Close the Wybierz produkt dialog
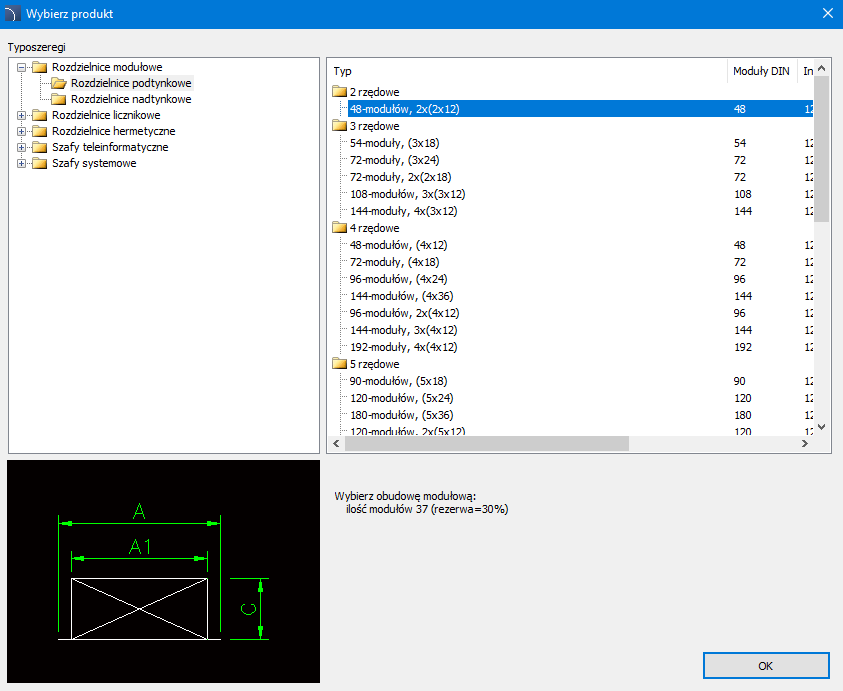843x691 pixels. [828, 13]
